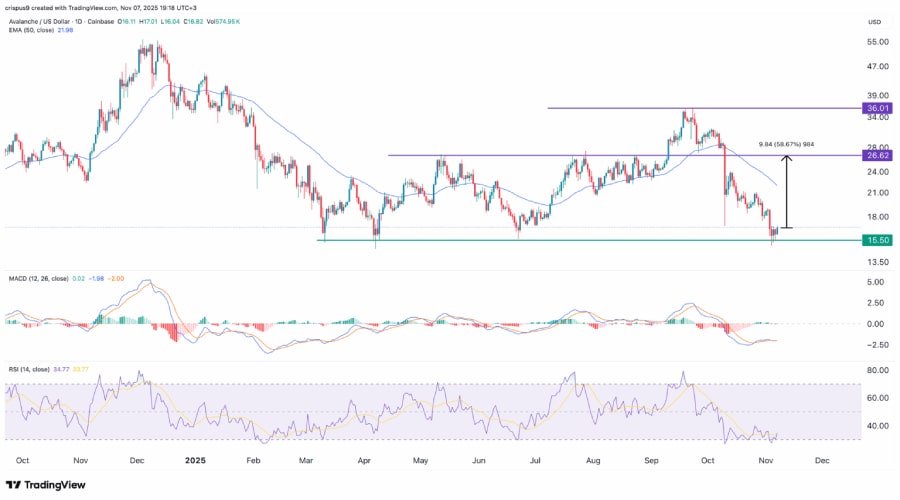Click the 2.50 MACD axis value
Screen dimensions: 900x500
(876, 303)
